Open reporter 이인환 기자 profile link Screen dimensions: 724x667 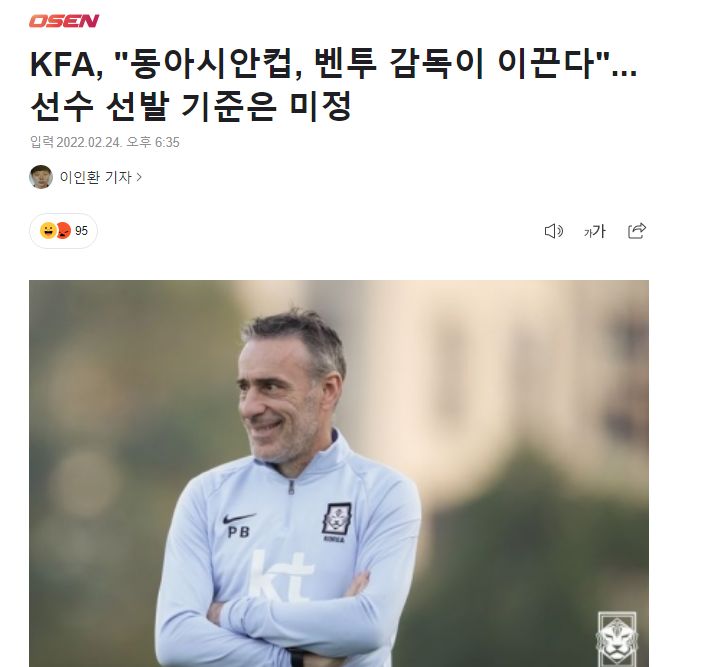click(x=96, y=177)
